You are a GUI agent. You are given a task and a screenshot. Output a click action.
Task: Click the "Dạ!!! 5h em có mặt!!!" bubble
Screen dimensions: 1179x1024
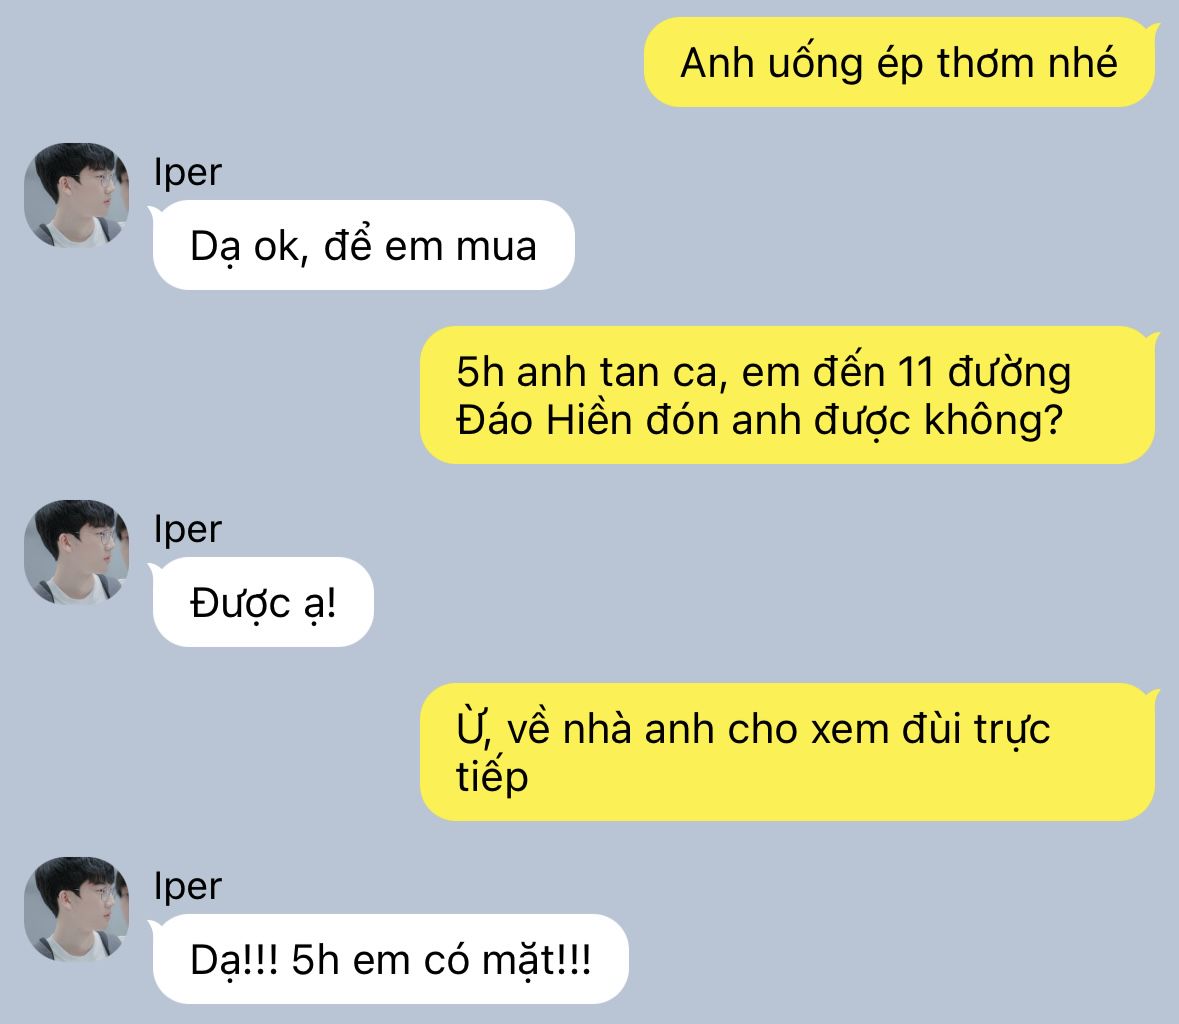point(390,959)
